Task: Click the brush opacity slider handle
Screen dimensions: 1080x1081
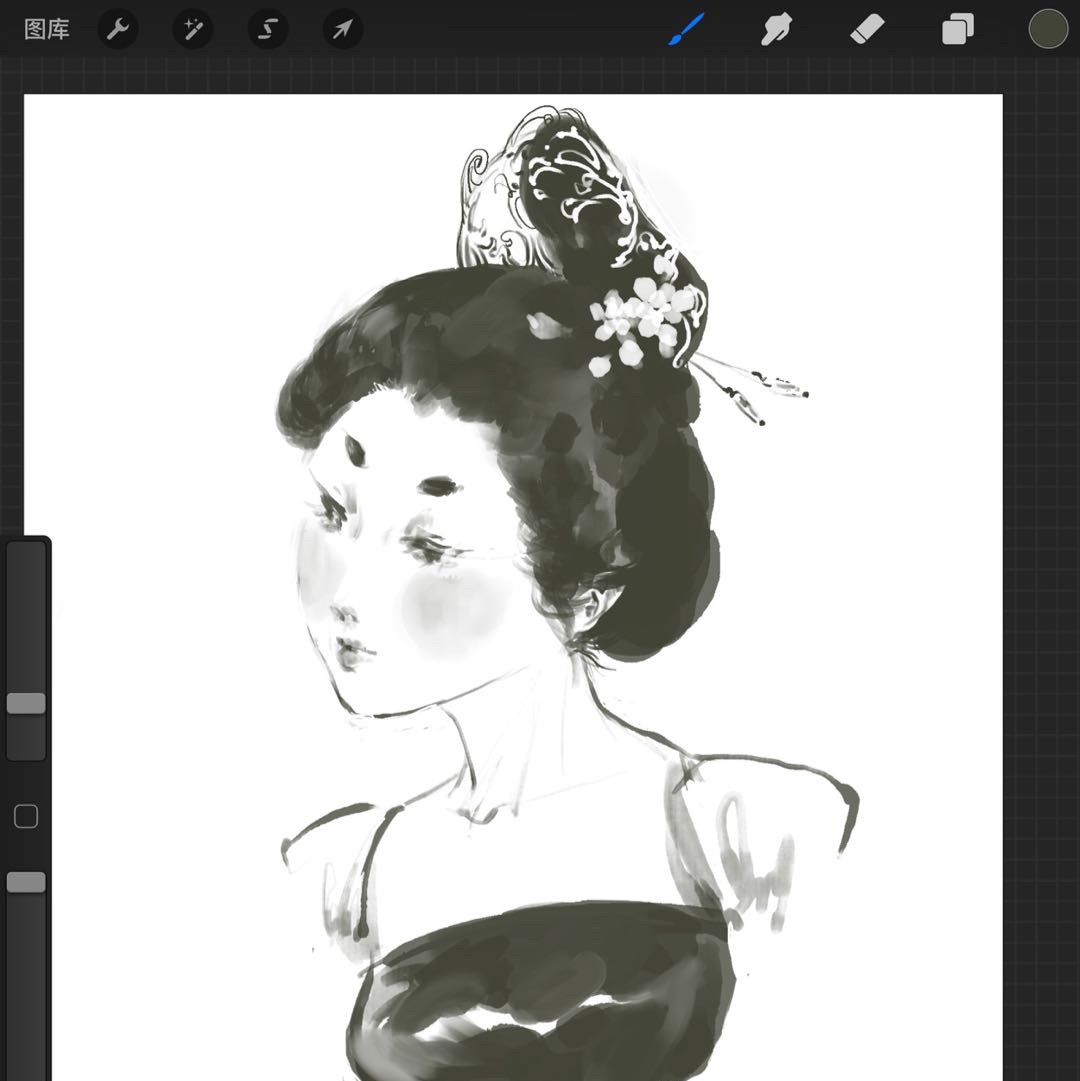Action: pyautogui.click(x=26, y=882)
